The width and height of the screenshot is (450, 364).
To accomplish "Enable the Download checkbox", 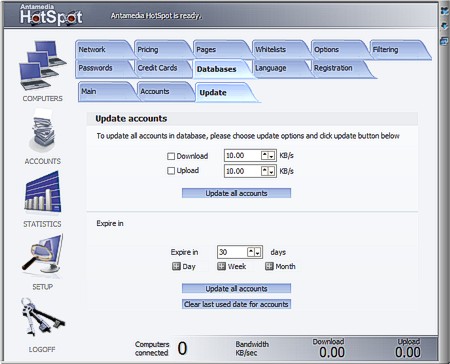I will pyautogui.click(x=171, y=156).
